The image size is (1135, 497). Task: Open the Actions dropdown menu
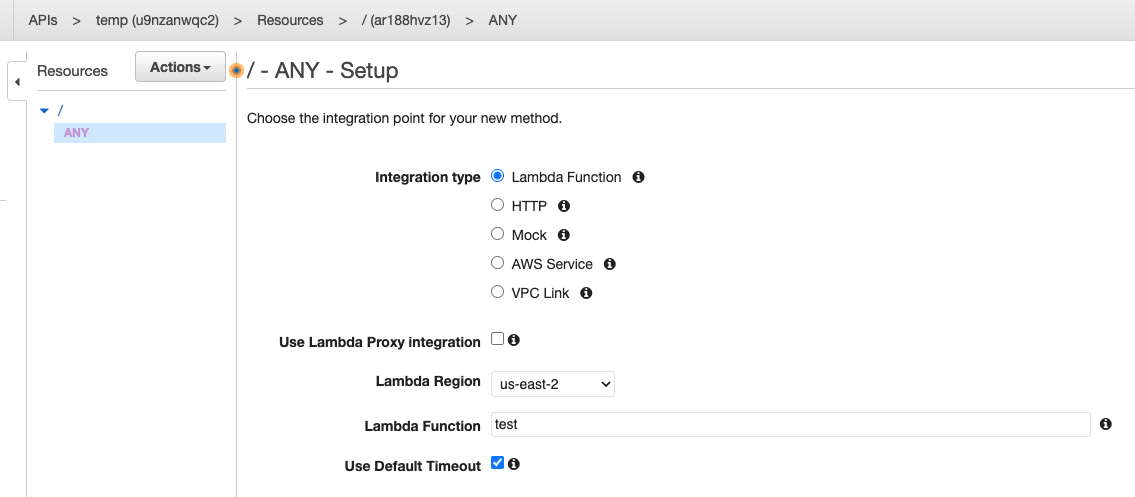(x=180, y=68)
